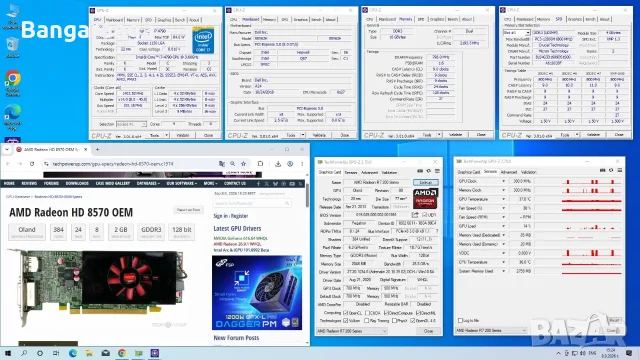The height and width of the screenshot is (360, 640).
Task: Click Report an Error button on webpage
Action: point(188,210)
